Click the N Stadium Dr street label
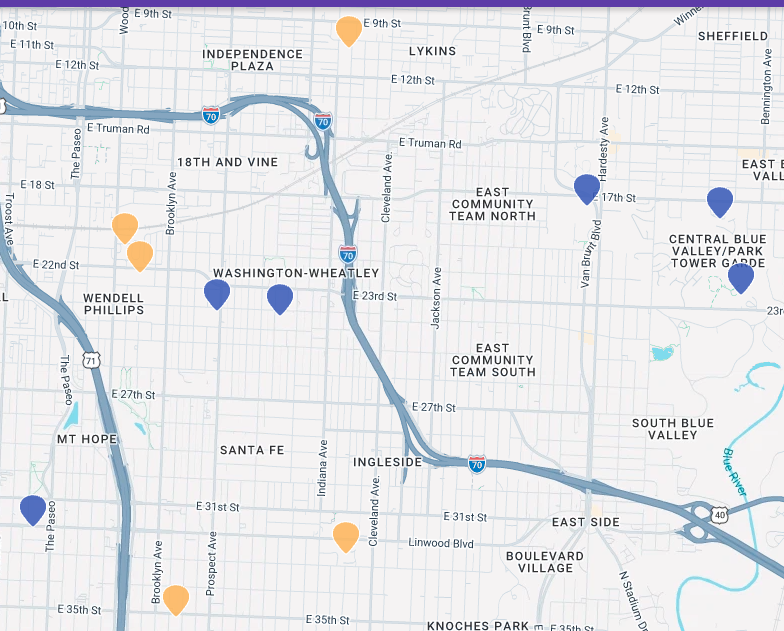Viewport: 784px width, 631px height. click(634, 600)
